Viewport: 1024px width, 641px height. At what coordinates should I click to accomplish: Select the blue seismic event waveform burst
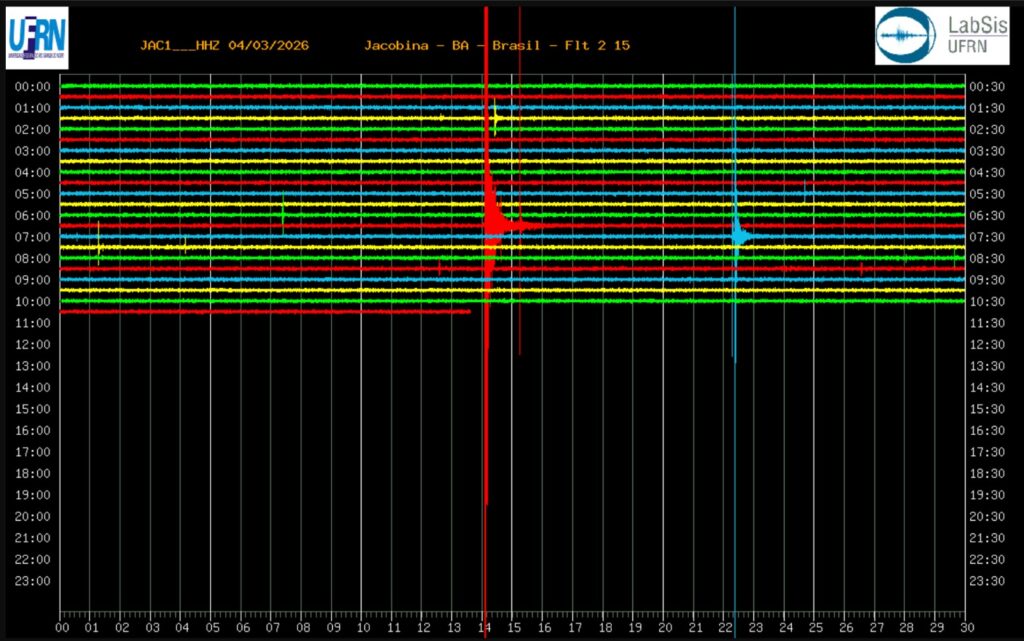(740, 236)
